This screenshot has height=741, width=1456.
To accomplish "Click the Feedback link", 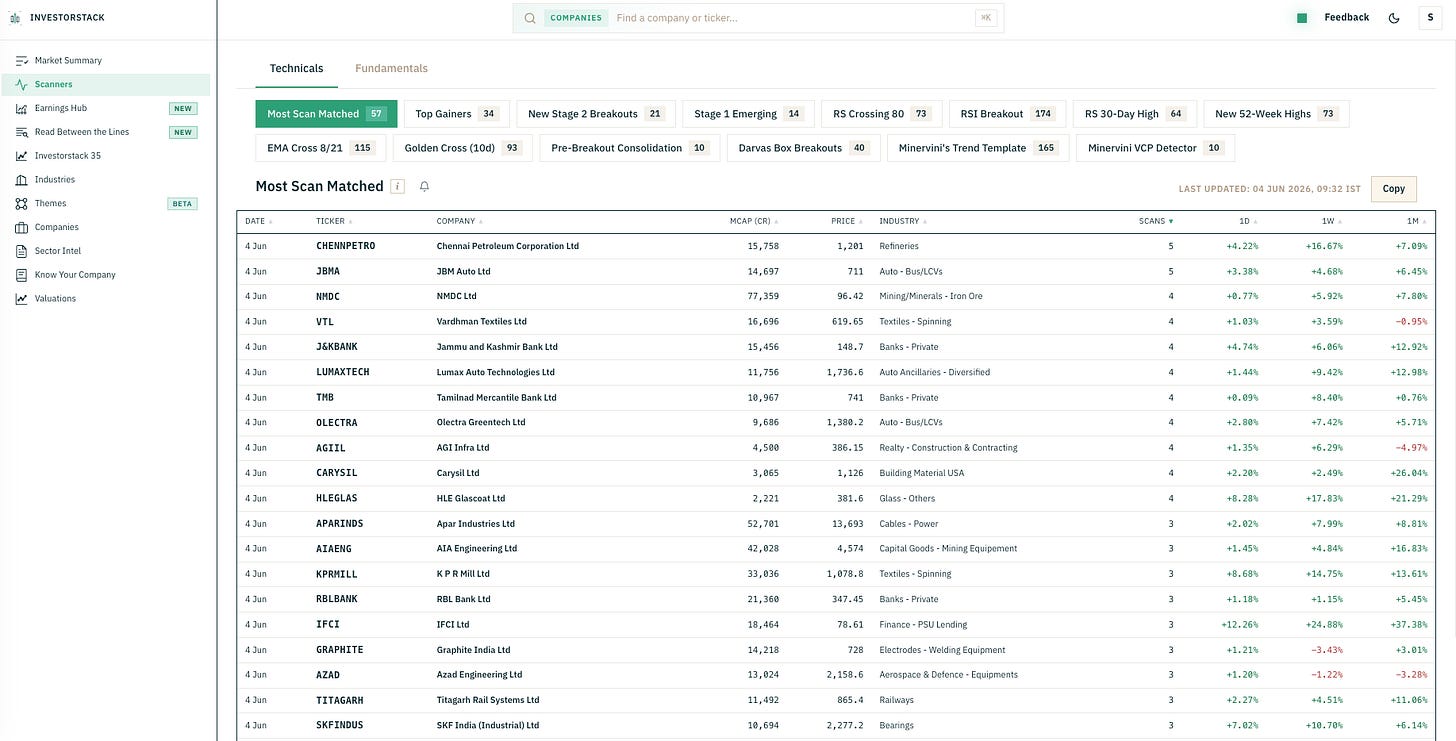I will click(1347, 18).
